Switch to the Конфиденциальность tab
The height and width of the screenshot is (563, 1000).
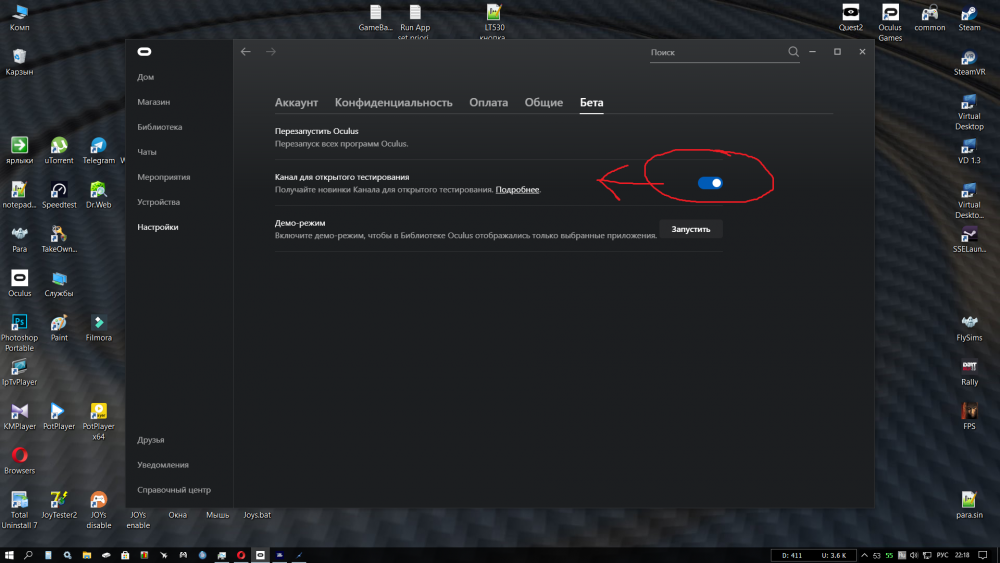393,103
